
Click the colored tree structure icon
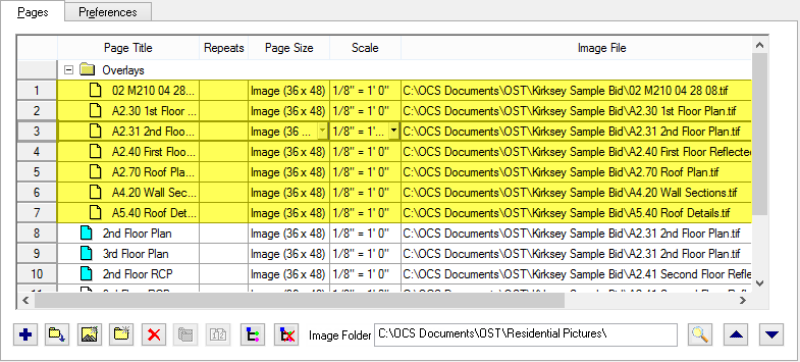tap(253, 335)
